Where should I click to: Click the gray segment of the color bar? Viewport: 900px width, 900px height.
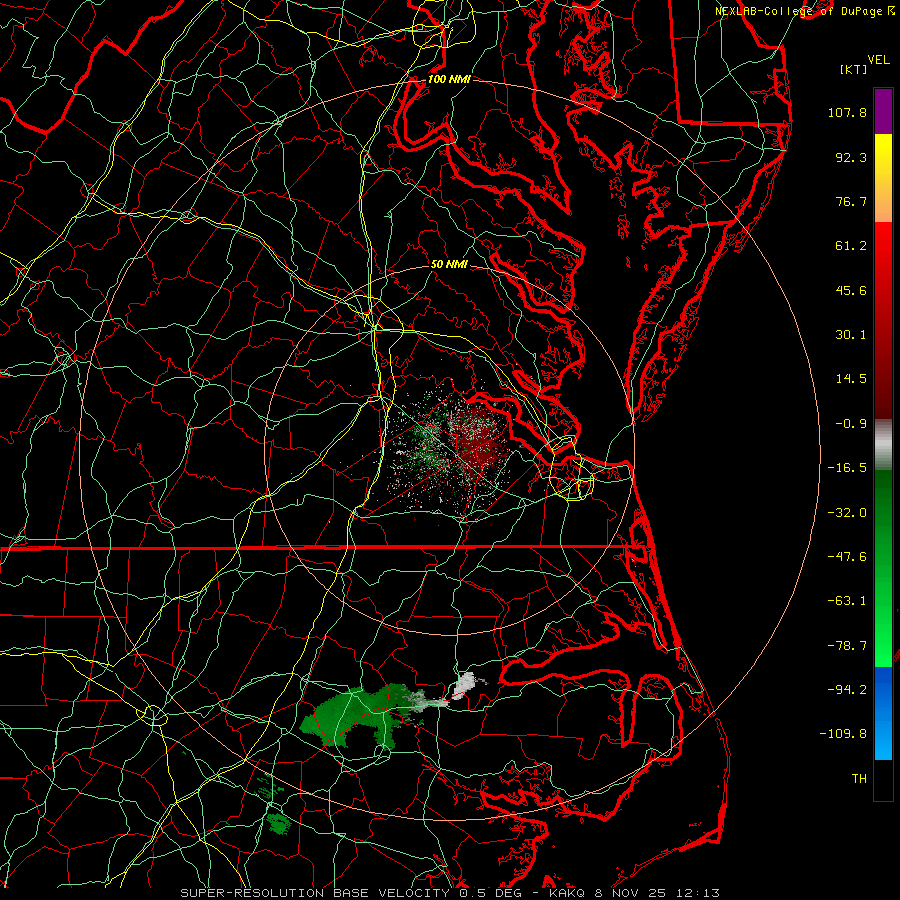[x=883, y=444]
